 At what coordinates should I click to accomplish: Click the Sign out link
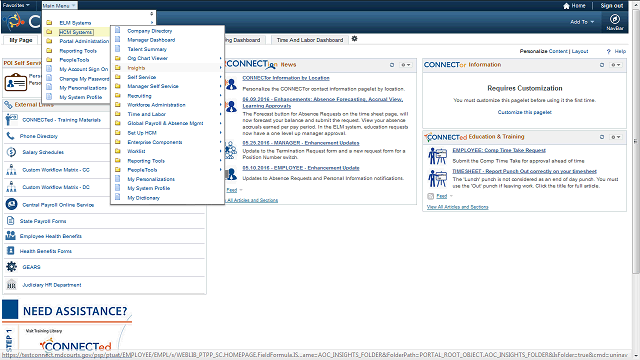pos(611,6)
